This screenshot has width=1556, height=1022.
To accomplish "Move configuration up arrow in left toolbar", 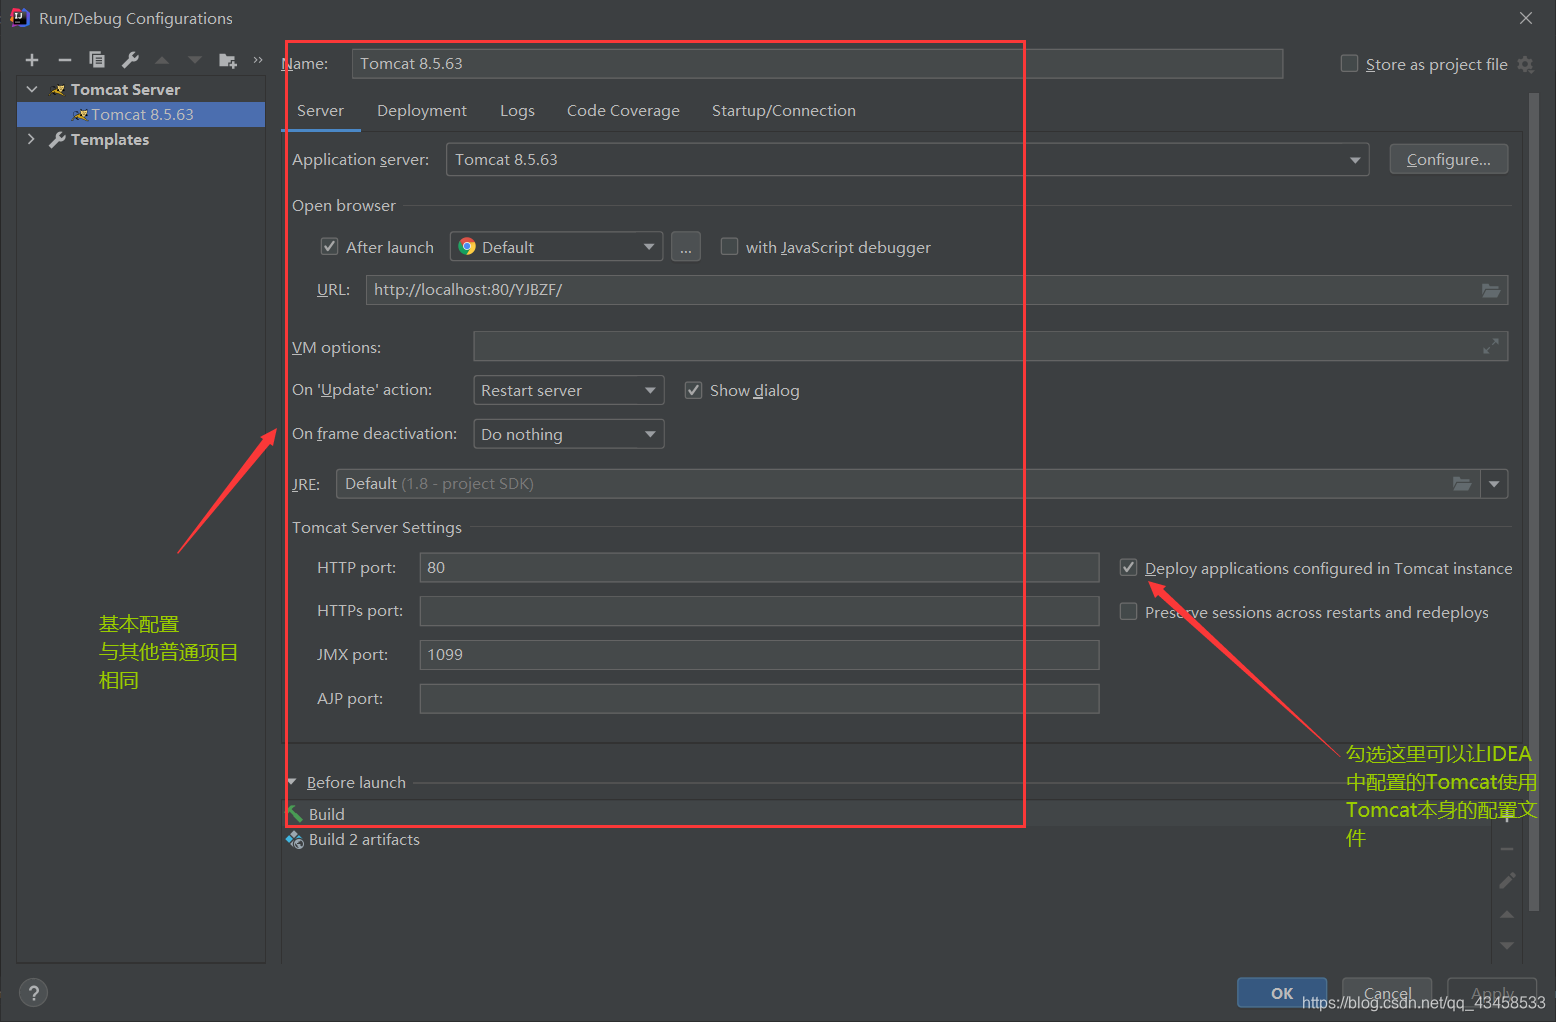I will tap(162, 60).
